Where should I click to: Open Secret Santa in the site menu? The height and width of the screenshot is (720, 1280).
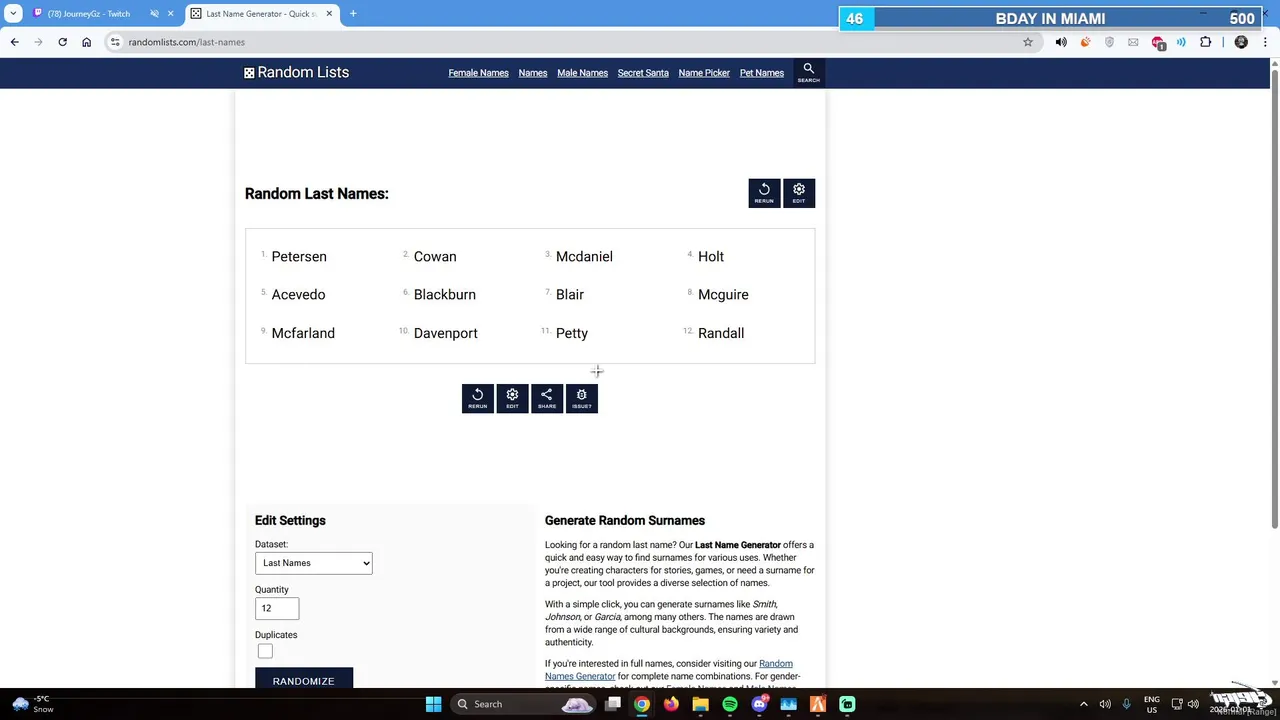(643, 73)
